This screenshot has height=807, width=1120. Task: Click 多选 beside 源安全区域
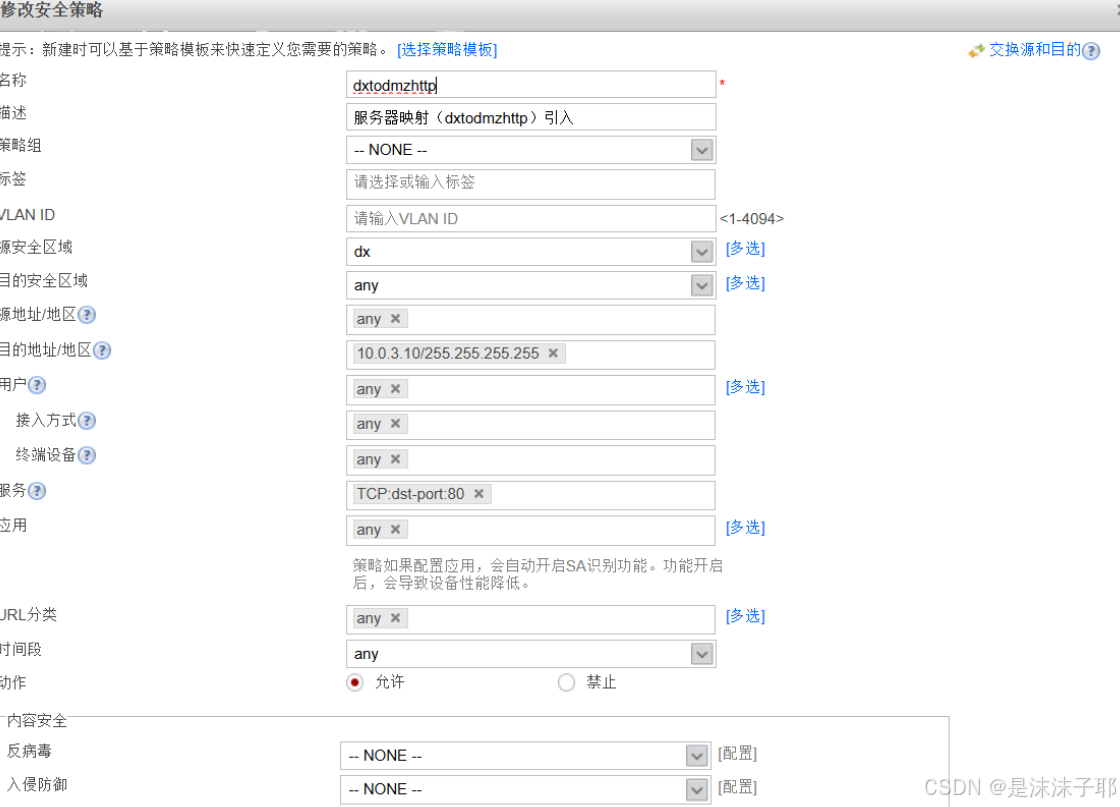[746, 249]
